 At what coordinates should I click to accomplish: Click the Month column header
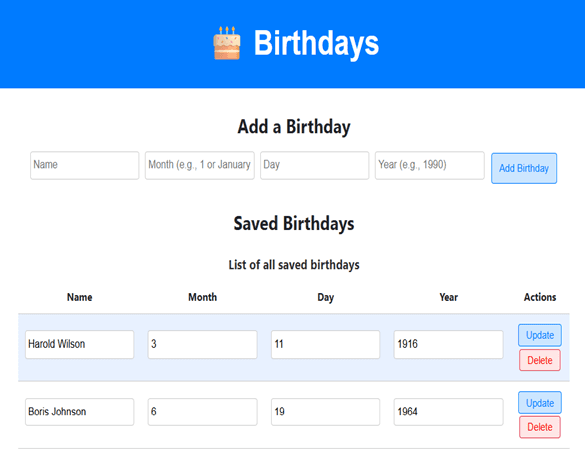[202, 297]
